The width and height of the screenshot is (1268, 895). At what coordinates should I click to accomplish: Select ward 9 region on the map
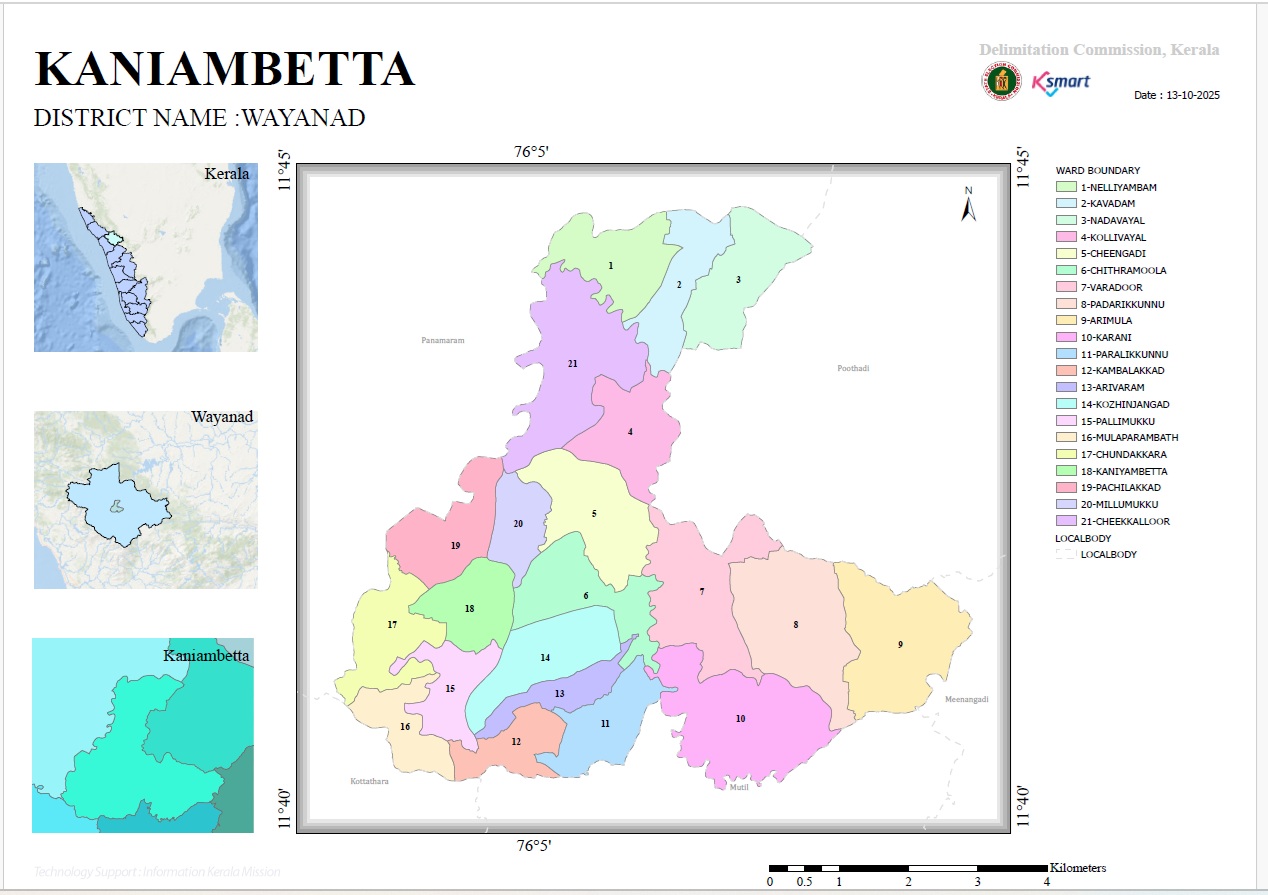point(900,645)
